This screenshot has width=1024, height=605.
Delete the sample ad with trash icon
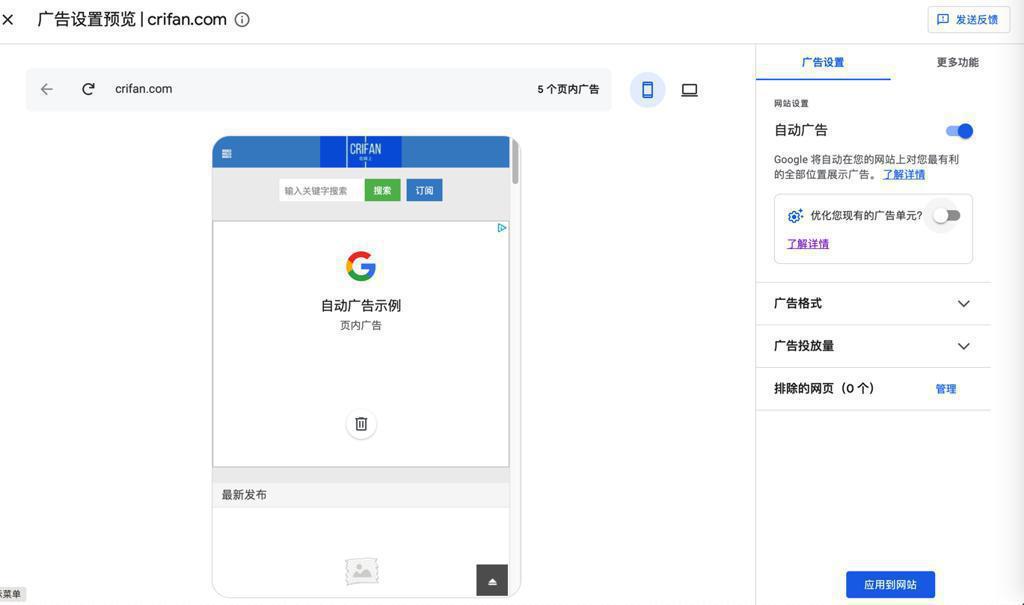coord(361,424)
